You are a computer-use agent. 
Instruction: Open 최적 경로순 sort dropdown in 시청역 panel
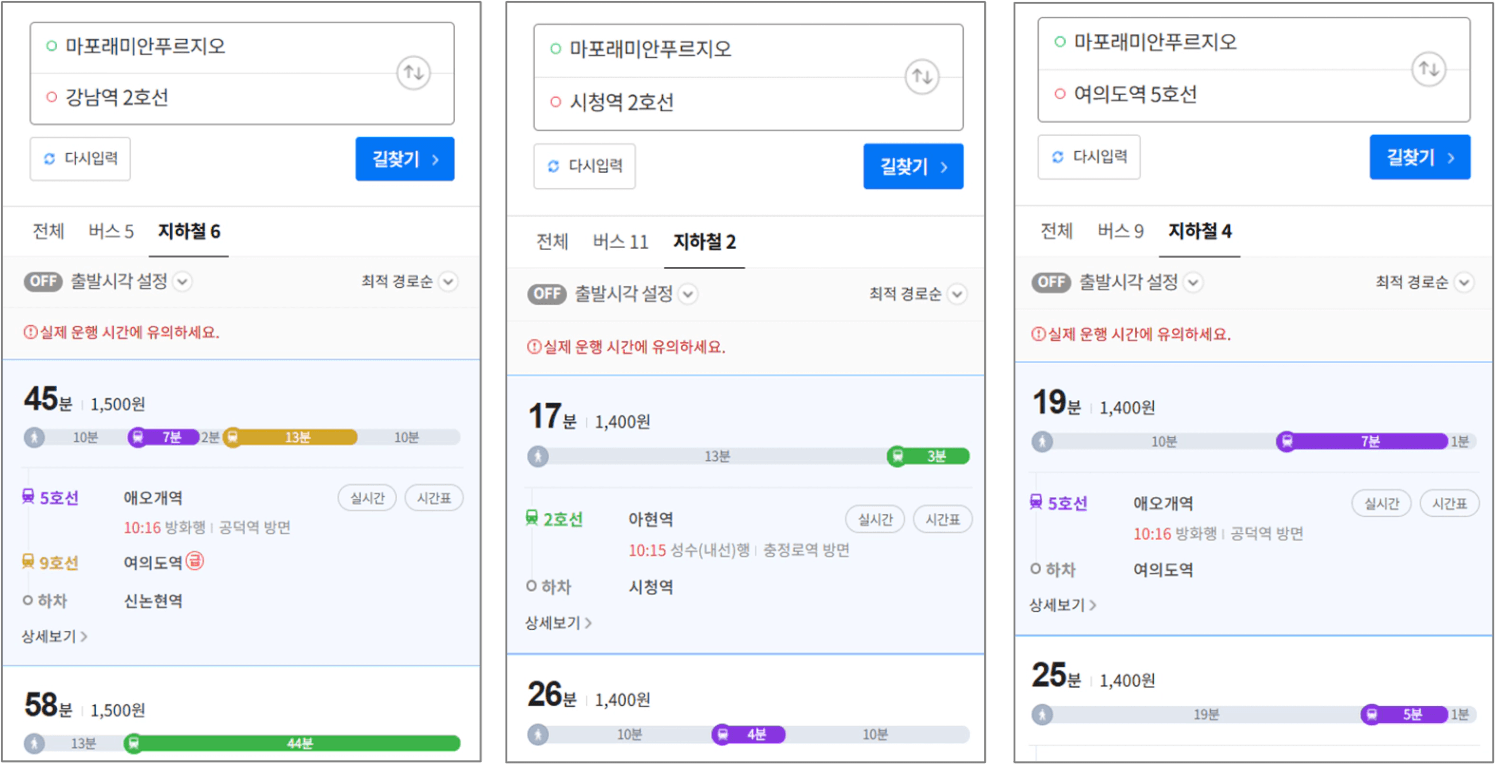(916, 294)
